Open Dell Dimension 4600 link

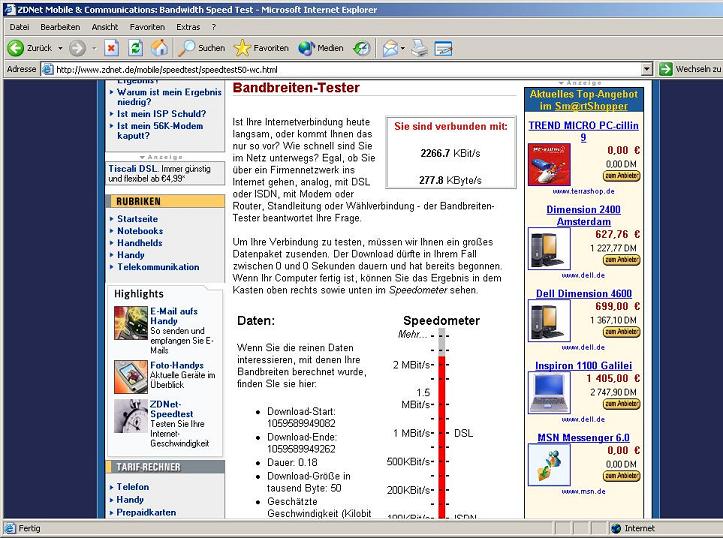click(584, 293)
